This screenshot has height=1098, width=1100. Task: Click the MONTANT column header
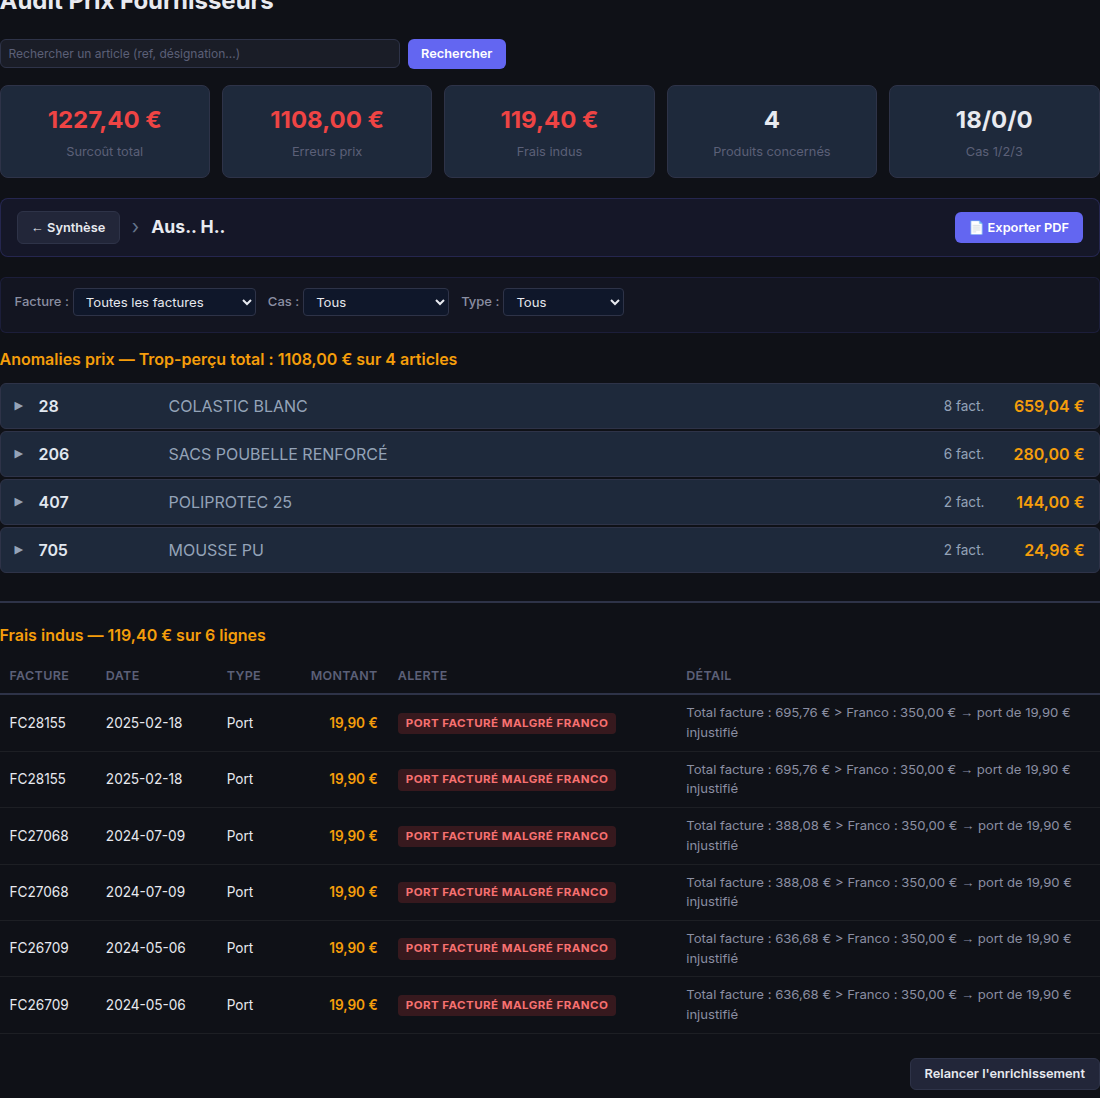coord(343,676)
